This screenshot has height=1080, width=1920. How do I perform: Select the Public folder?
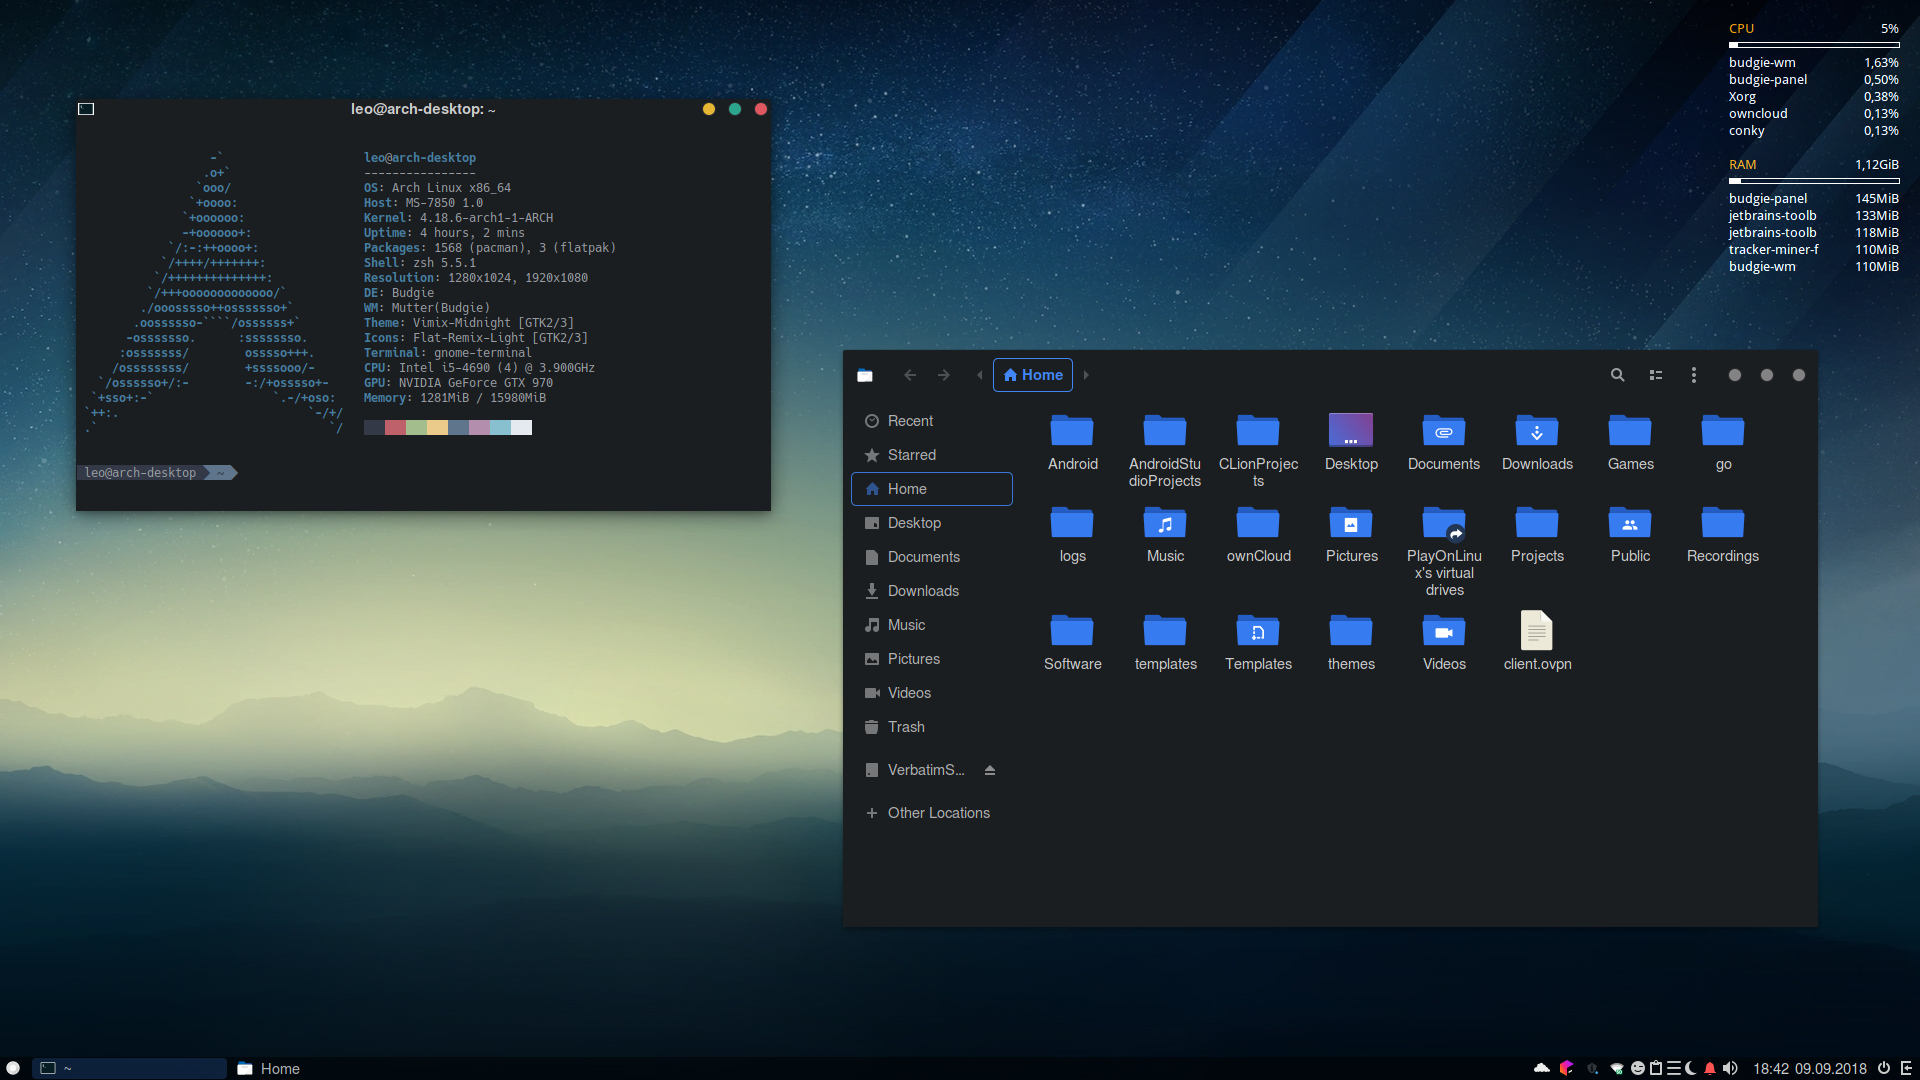[x=1630, y=534]
